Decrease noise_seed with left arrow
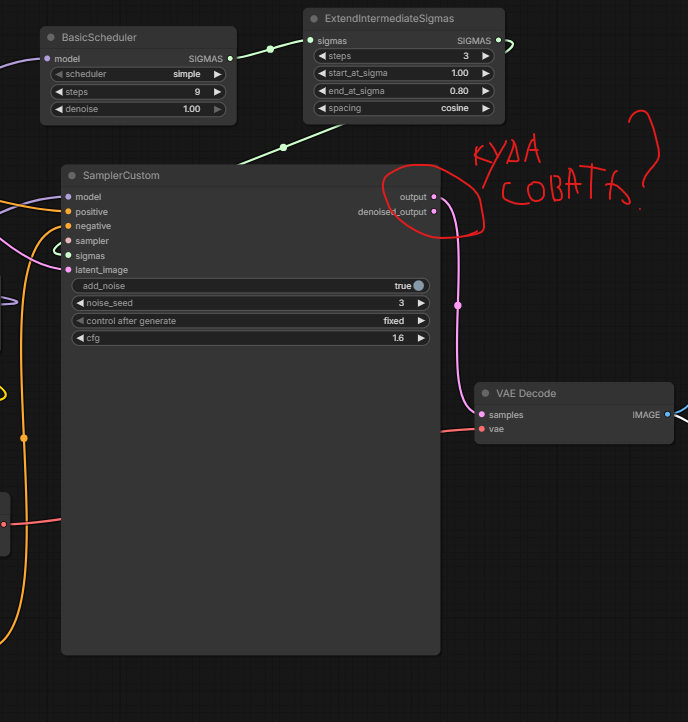Image resolution: width=688 pixels, height=722 pixels. click(x=80, y=303)
